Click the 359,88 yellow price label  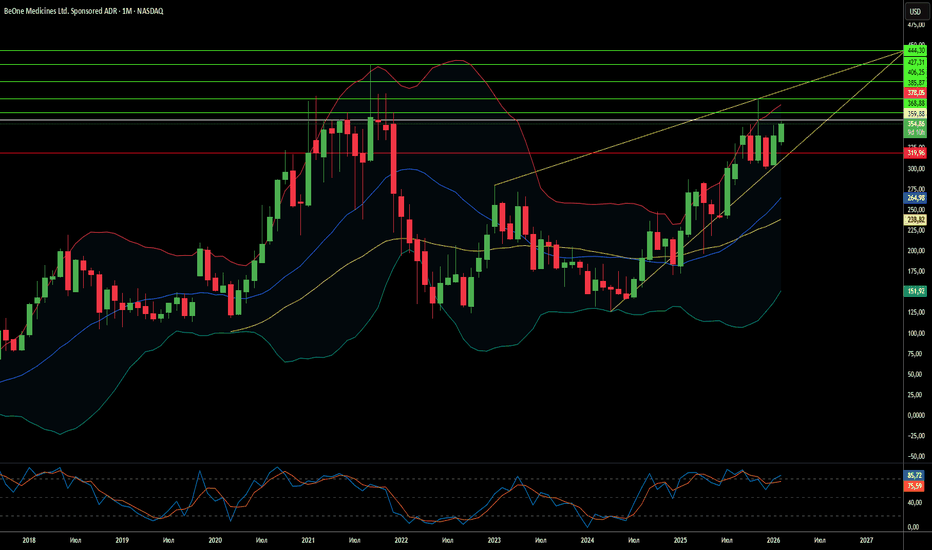point(915,114)
